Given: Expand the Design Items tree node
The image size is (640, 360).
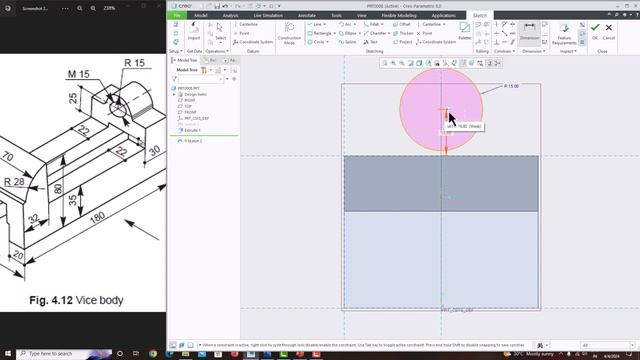Looking at the screenshot, I should [x=174, y=94].
